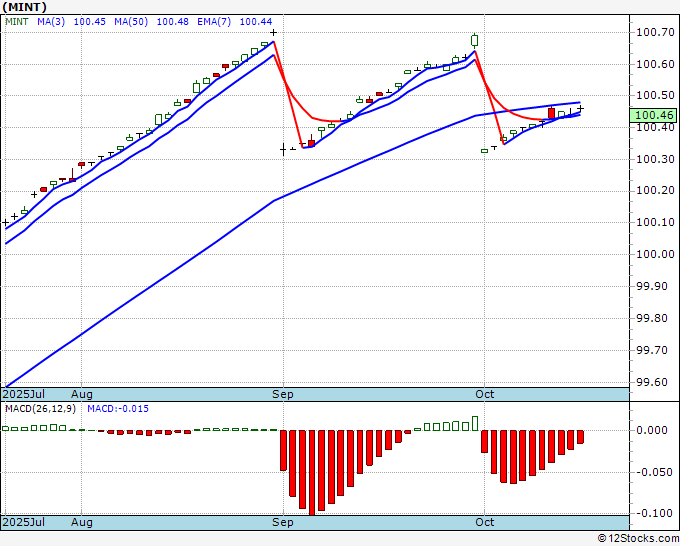Viewport: 680px width, 546px height.
Task: Click Aug on the MACD panel axis
Action: pyautogui.click(x=82, y=522)
